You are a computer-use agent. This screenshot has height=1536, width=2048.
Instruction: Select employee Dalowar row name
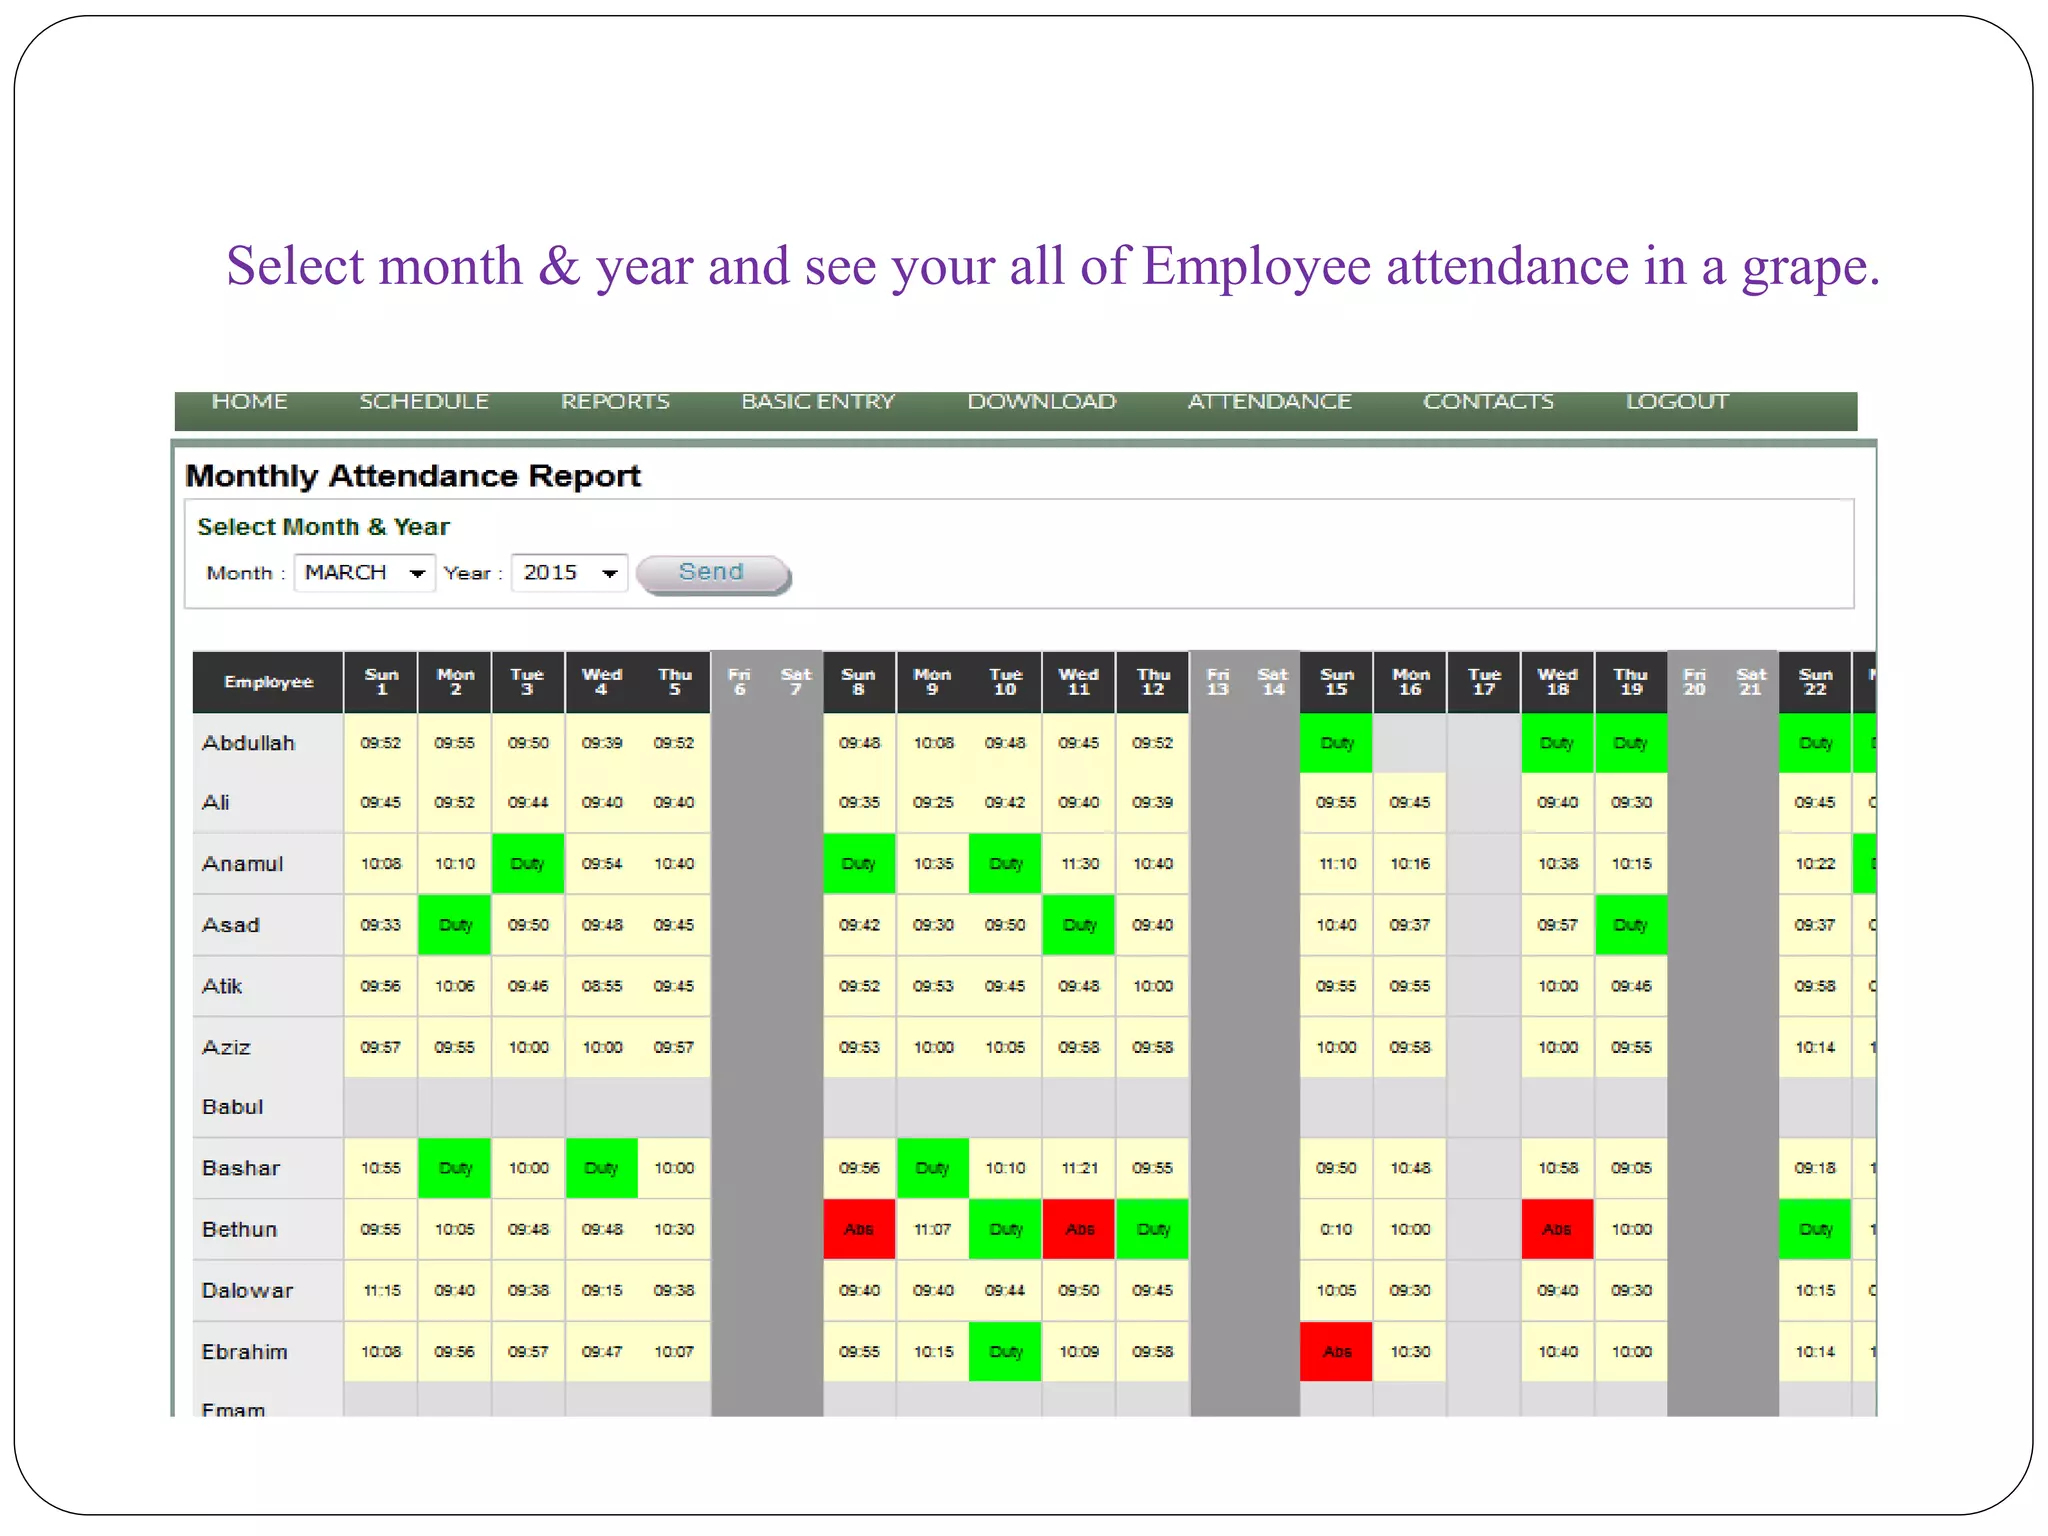248,1290
